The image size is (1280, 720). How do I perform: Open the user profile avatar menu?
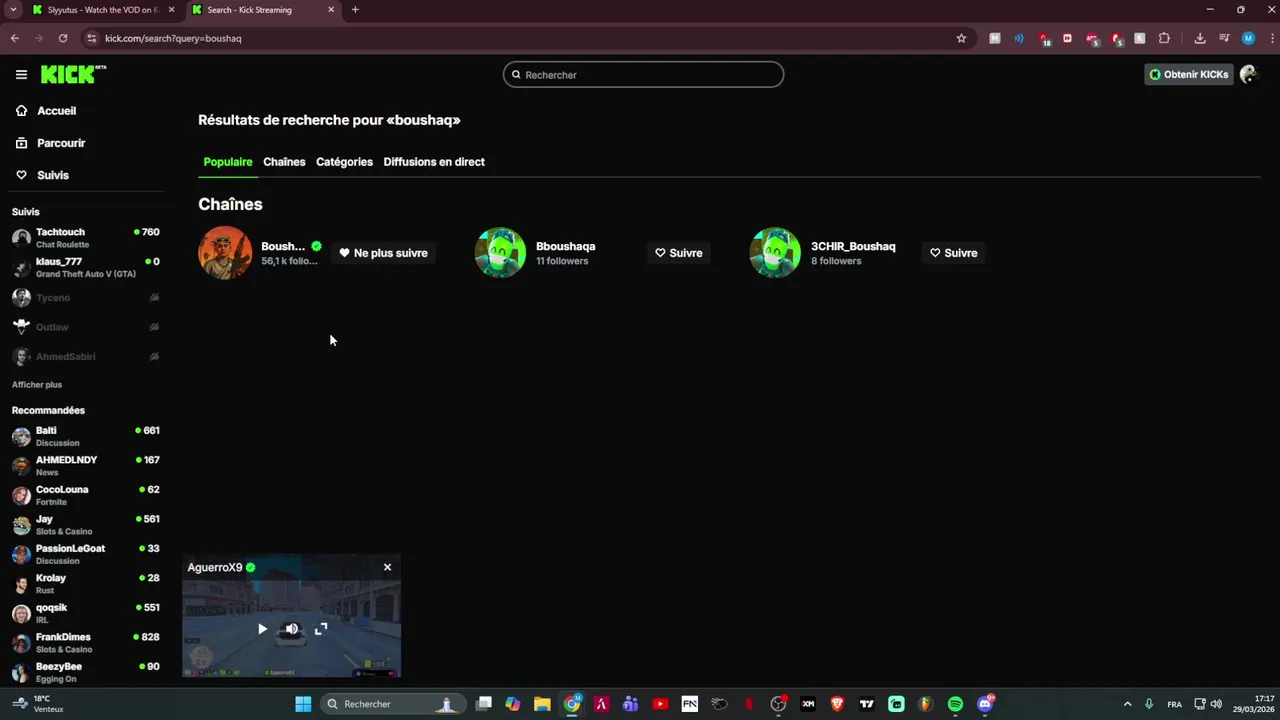tap(1248, 75)
